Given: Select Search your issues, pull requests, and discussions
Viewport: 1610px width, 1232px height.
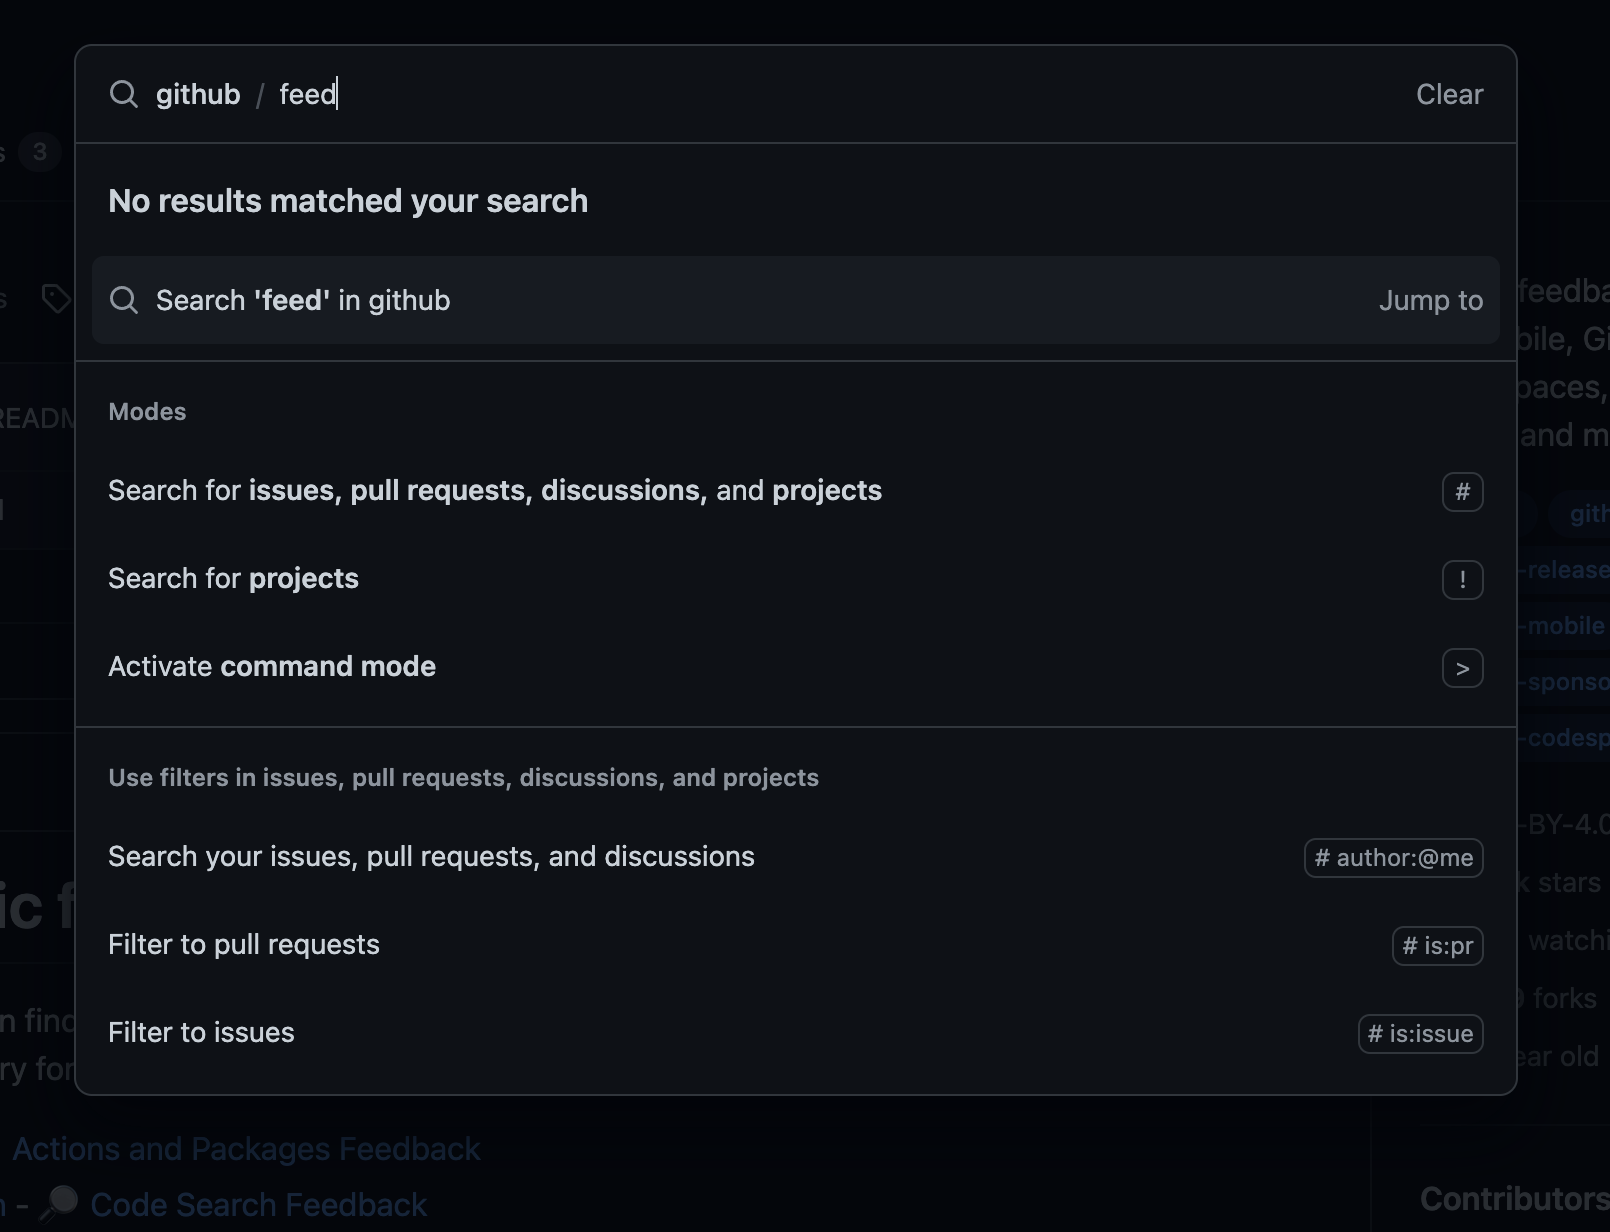Looking at the screenshot, I should coord(796,857).
